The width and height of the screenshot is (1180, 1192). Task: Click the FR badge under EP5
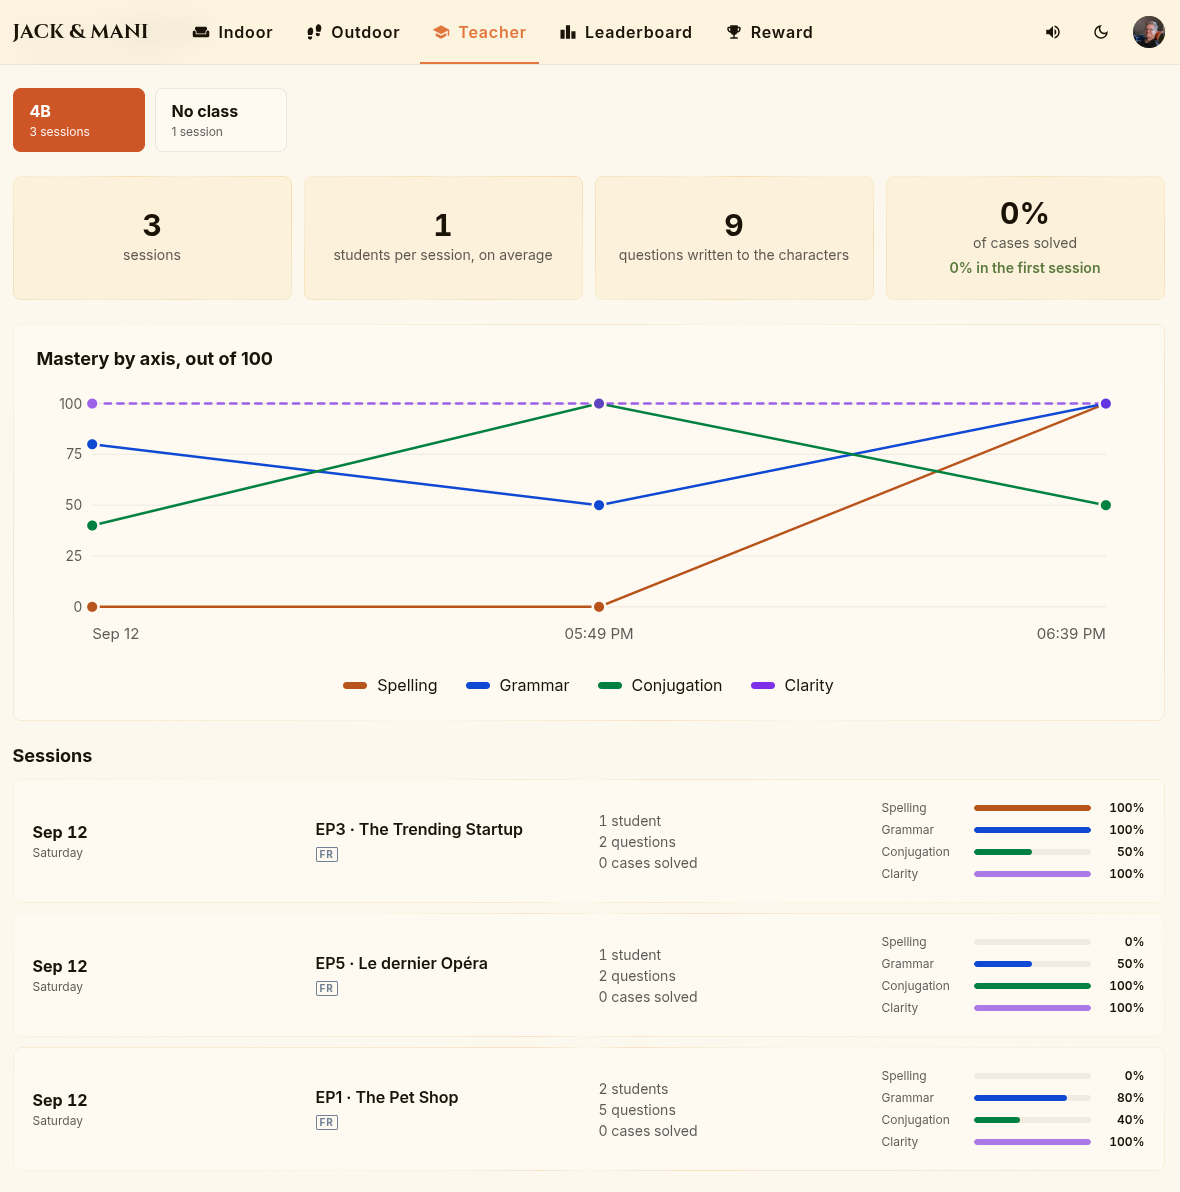[327, 988]
